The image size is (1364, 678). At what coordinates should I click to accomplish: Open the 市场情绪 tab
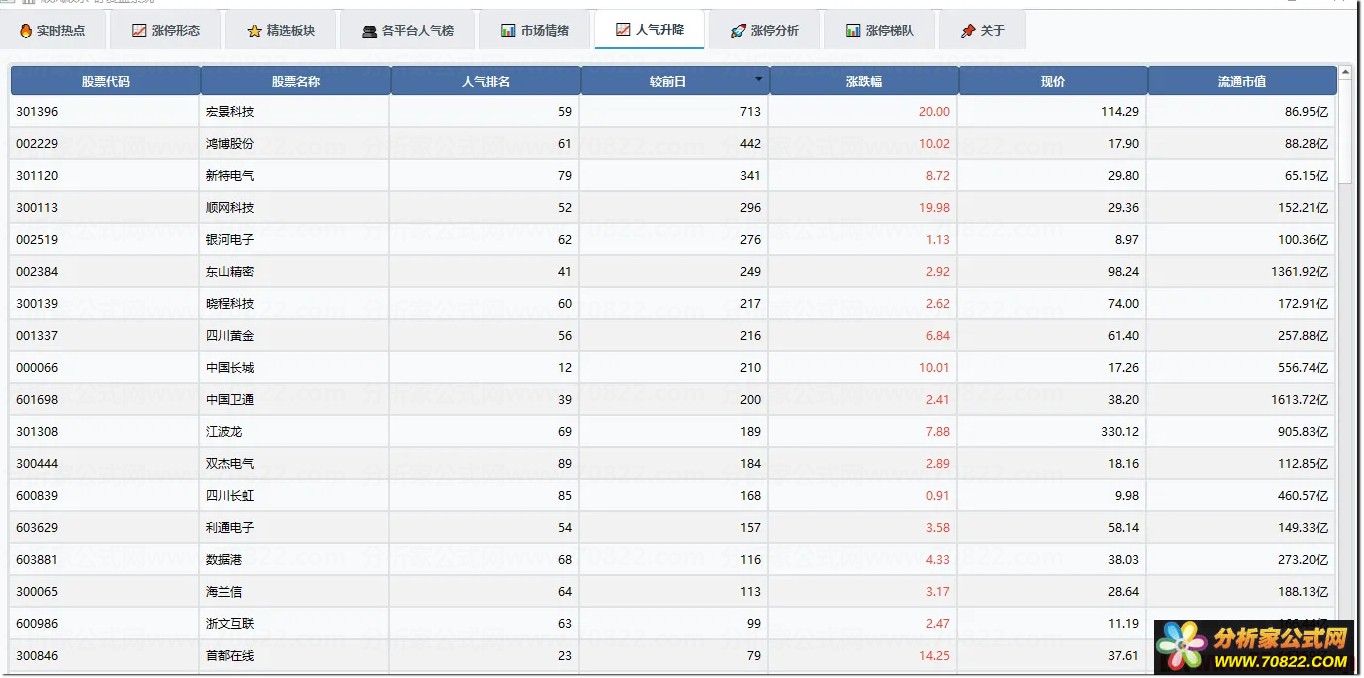click(535, 31)
